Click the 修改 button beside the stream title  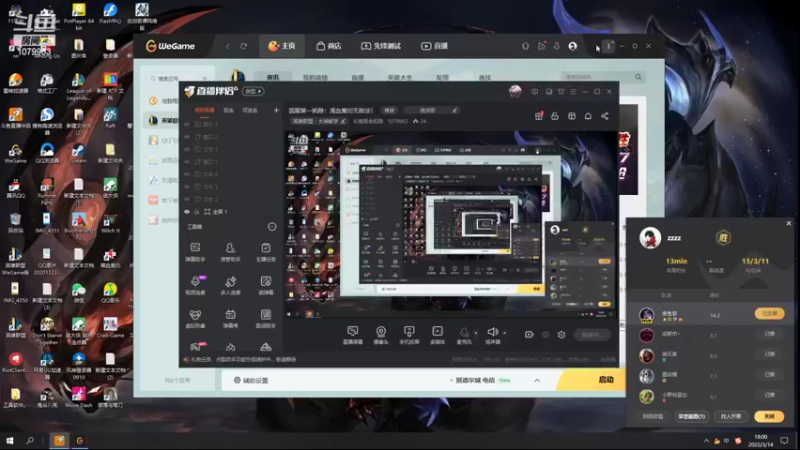tap(389, 110)
